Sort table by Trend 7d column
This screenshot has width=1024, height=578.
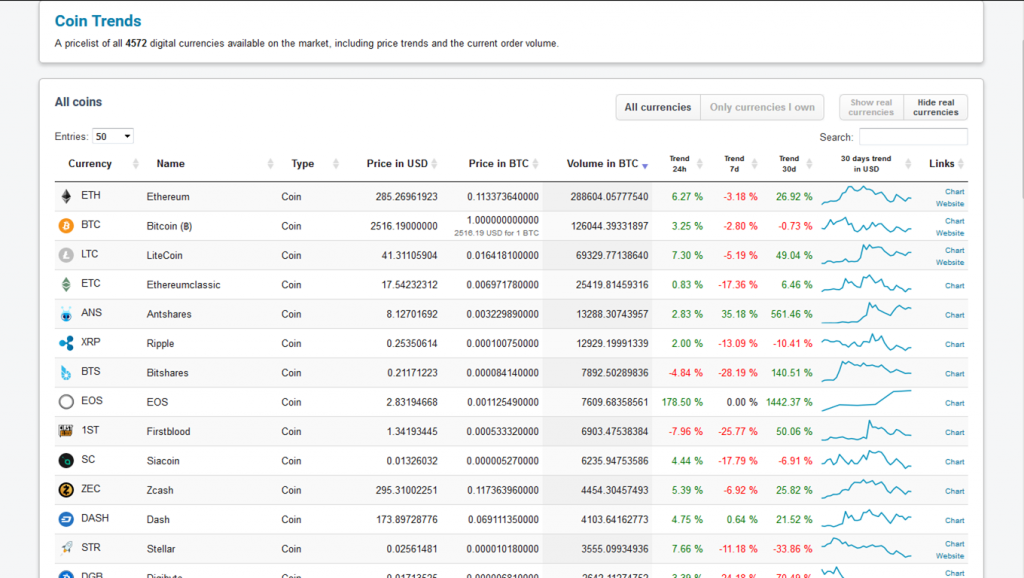734,164
